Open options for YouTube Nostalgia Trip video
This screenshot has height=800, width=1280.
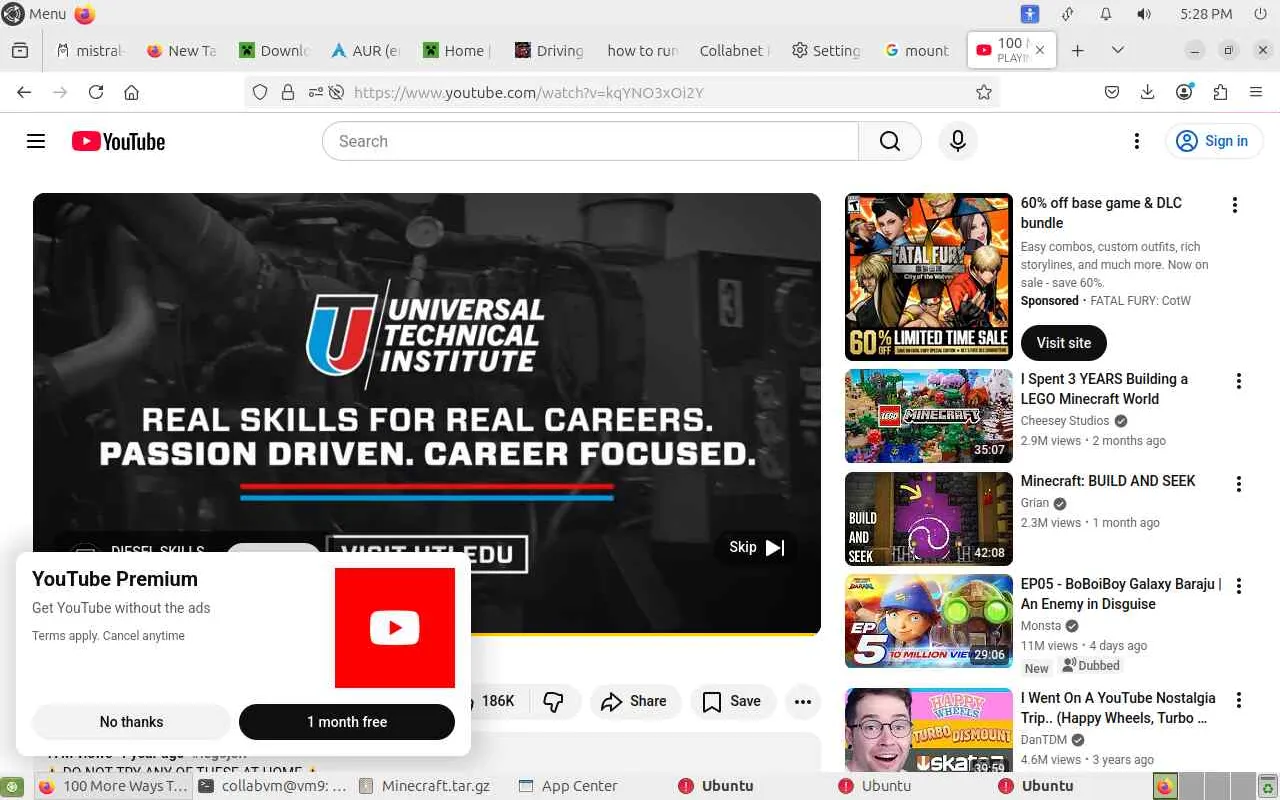[x=1239, y=700]
